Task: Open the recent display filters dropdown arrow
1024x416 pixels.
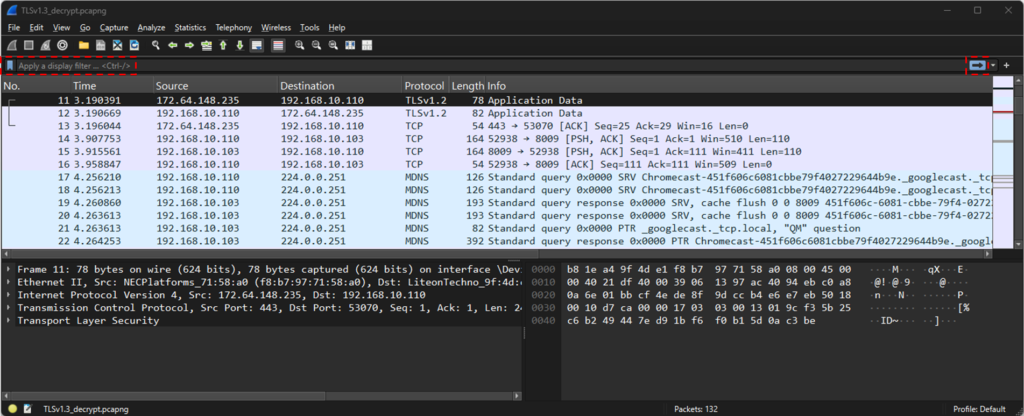Action: (x=992, y=66)
